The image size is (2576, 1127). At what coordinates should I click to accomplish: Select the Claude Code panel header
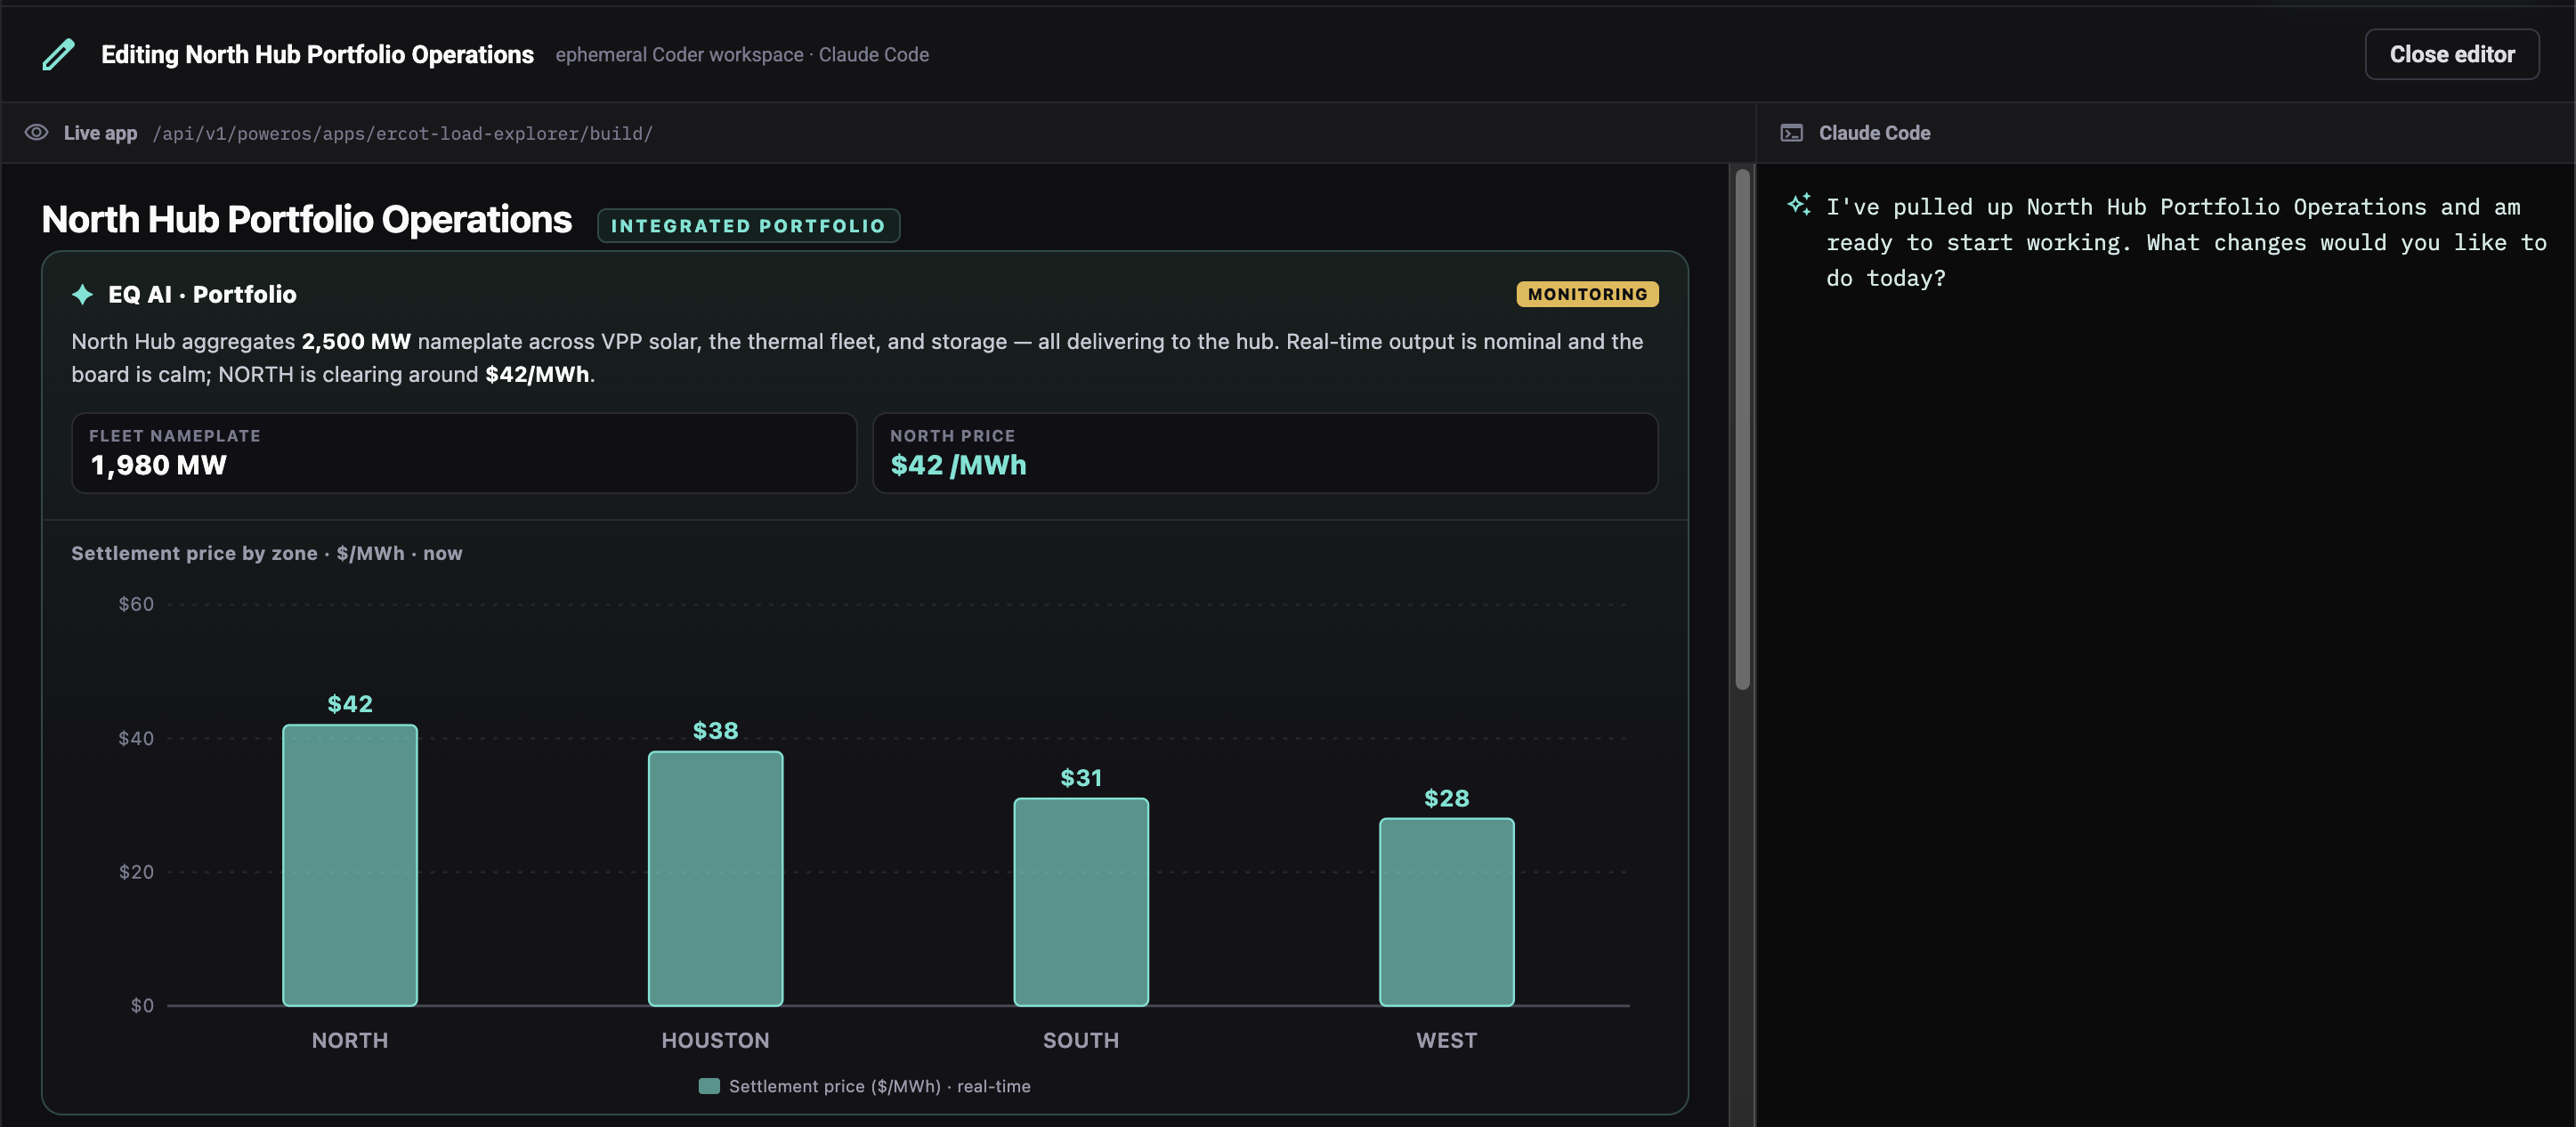click(x=1874, y=133)
